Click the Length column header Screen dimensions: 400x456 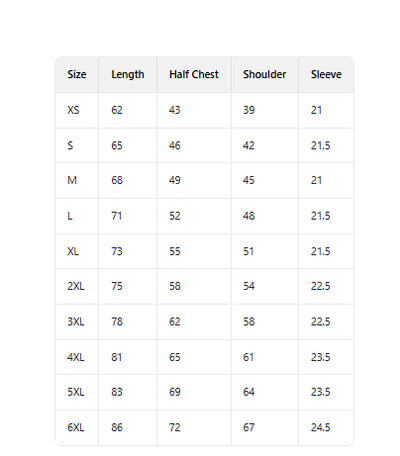tap(128, 74)
